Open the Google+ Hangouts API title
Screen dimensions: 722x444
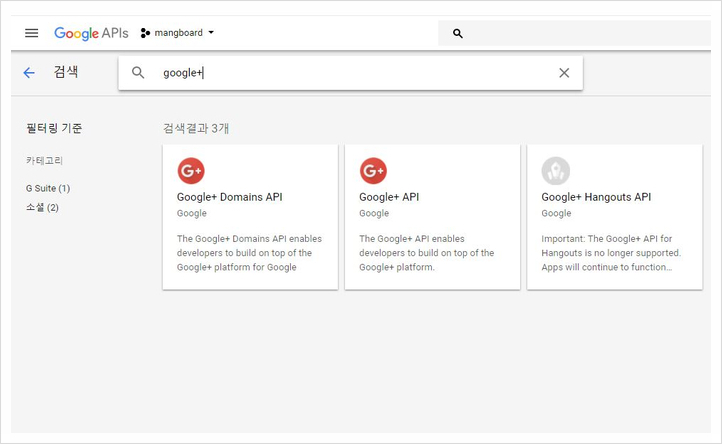[596, 197]
